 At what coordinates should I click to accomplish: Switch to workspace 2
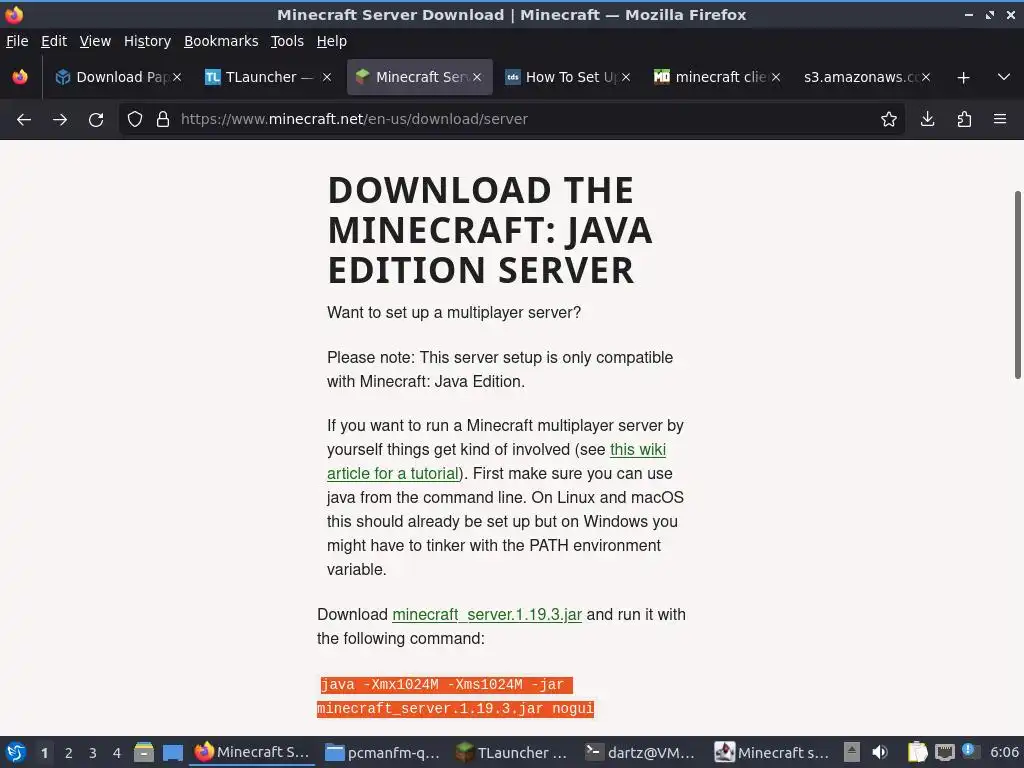tap(69, 753)
